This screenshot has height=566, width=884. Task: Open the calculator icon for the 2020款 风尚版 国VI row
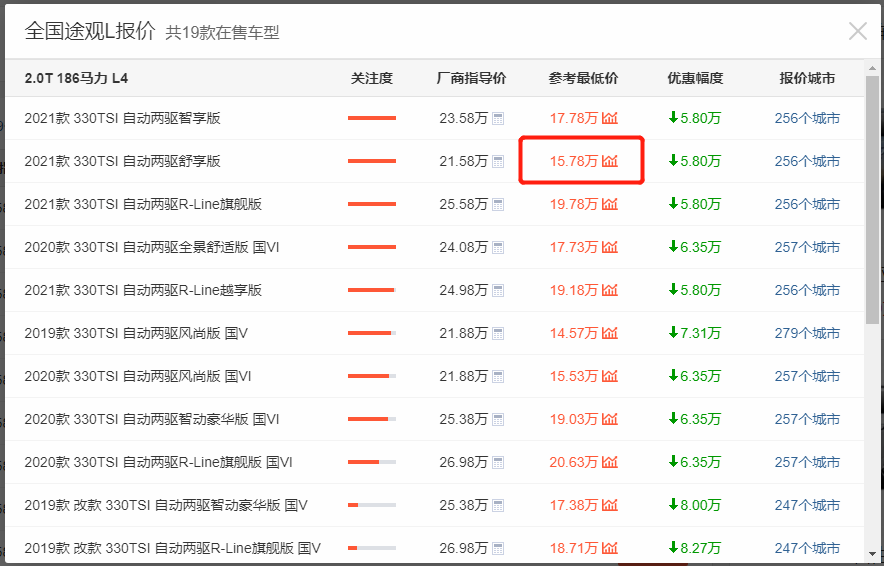(498, 376)
